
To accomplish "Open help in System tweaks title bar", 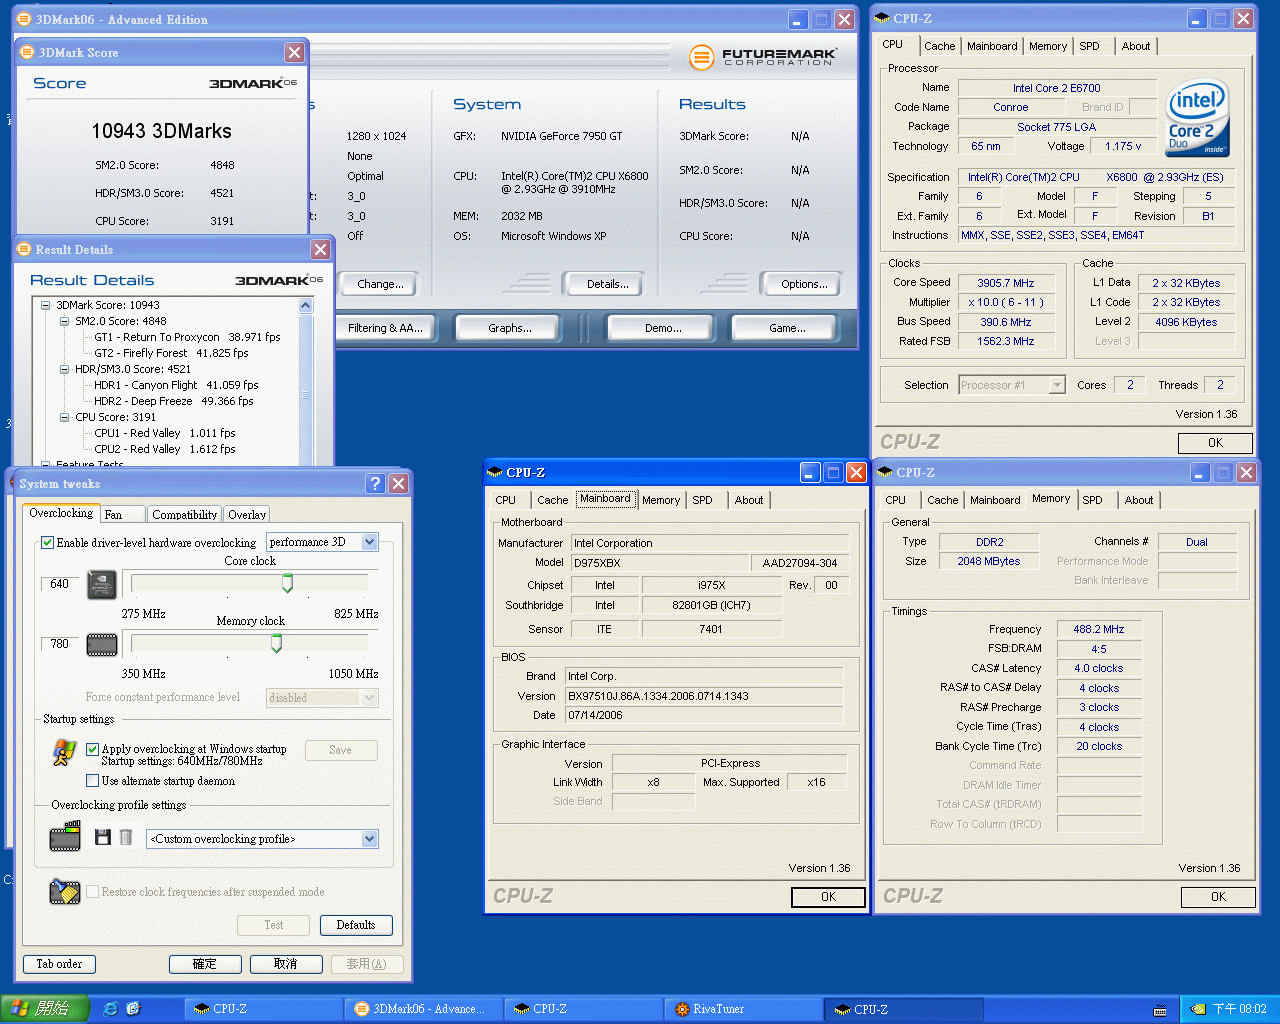I will 375,484.
